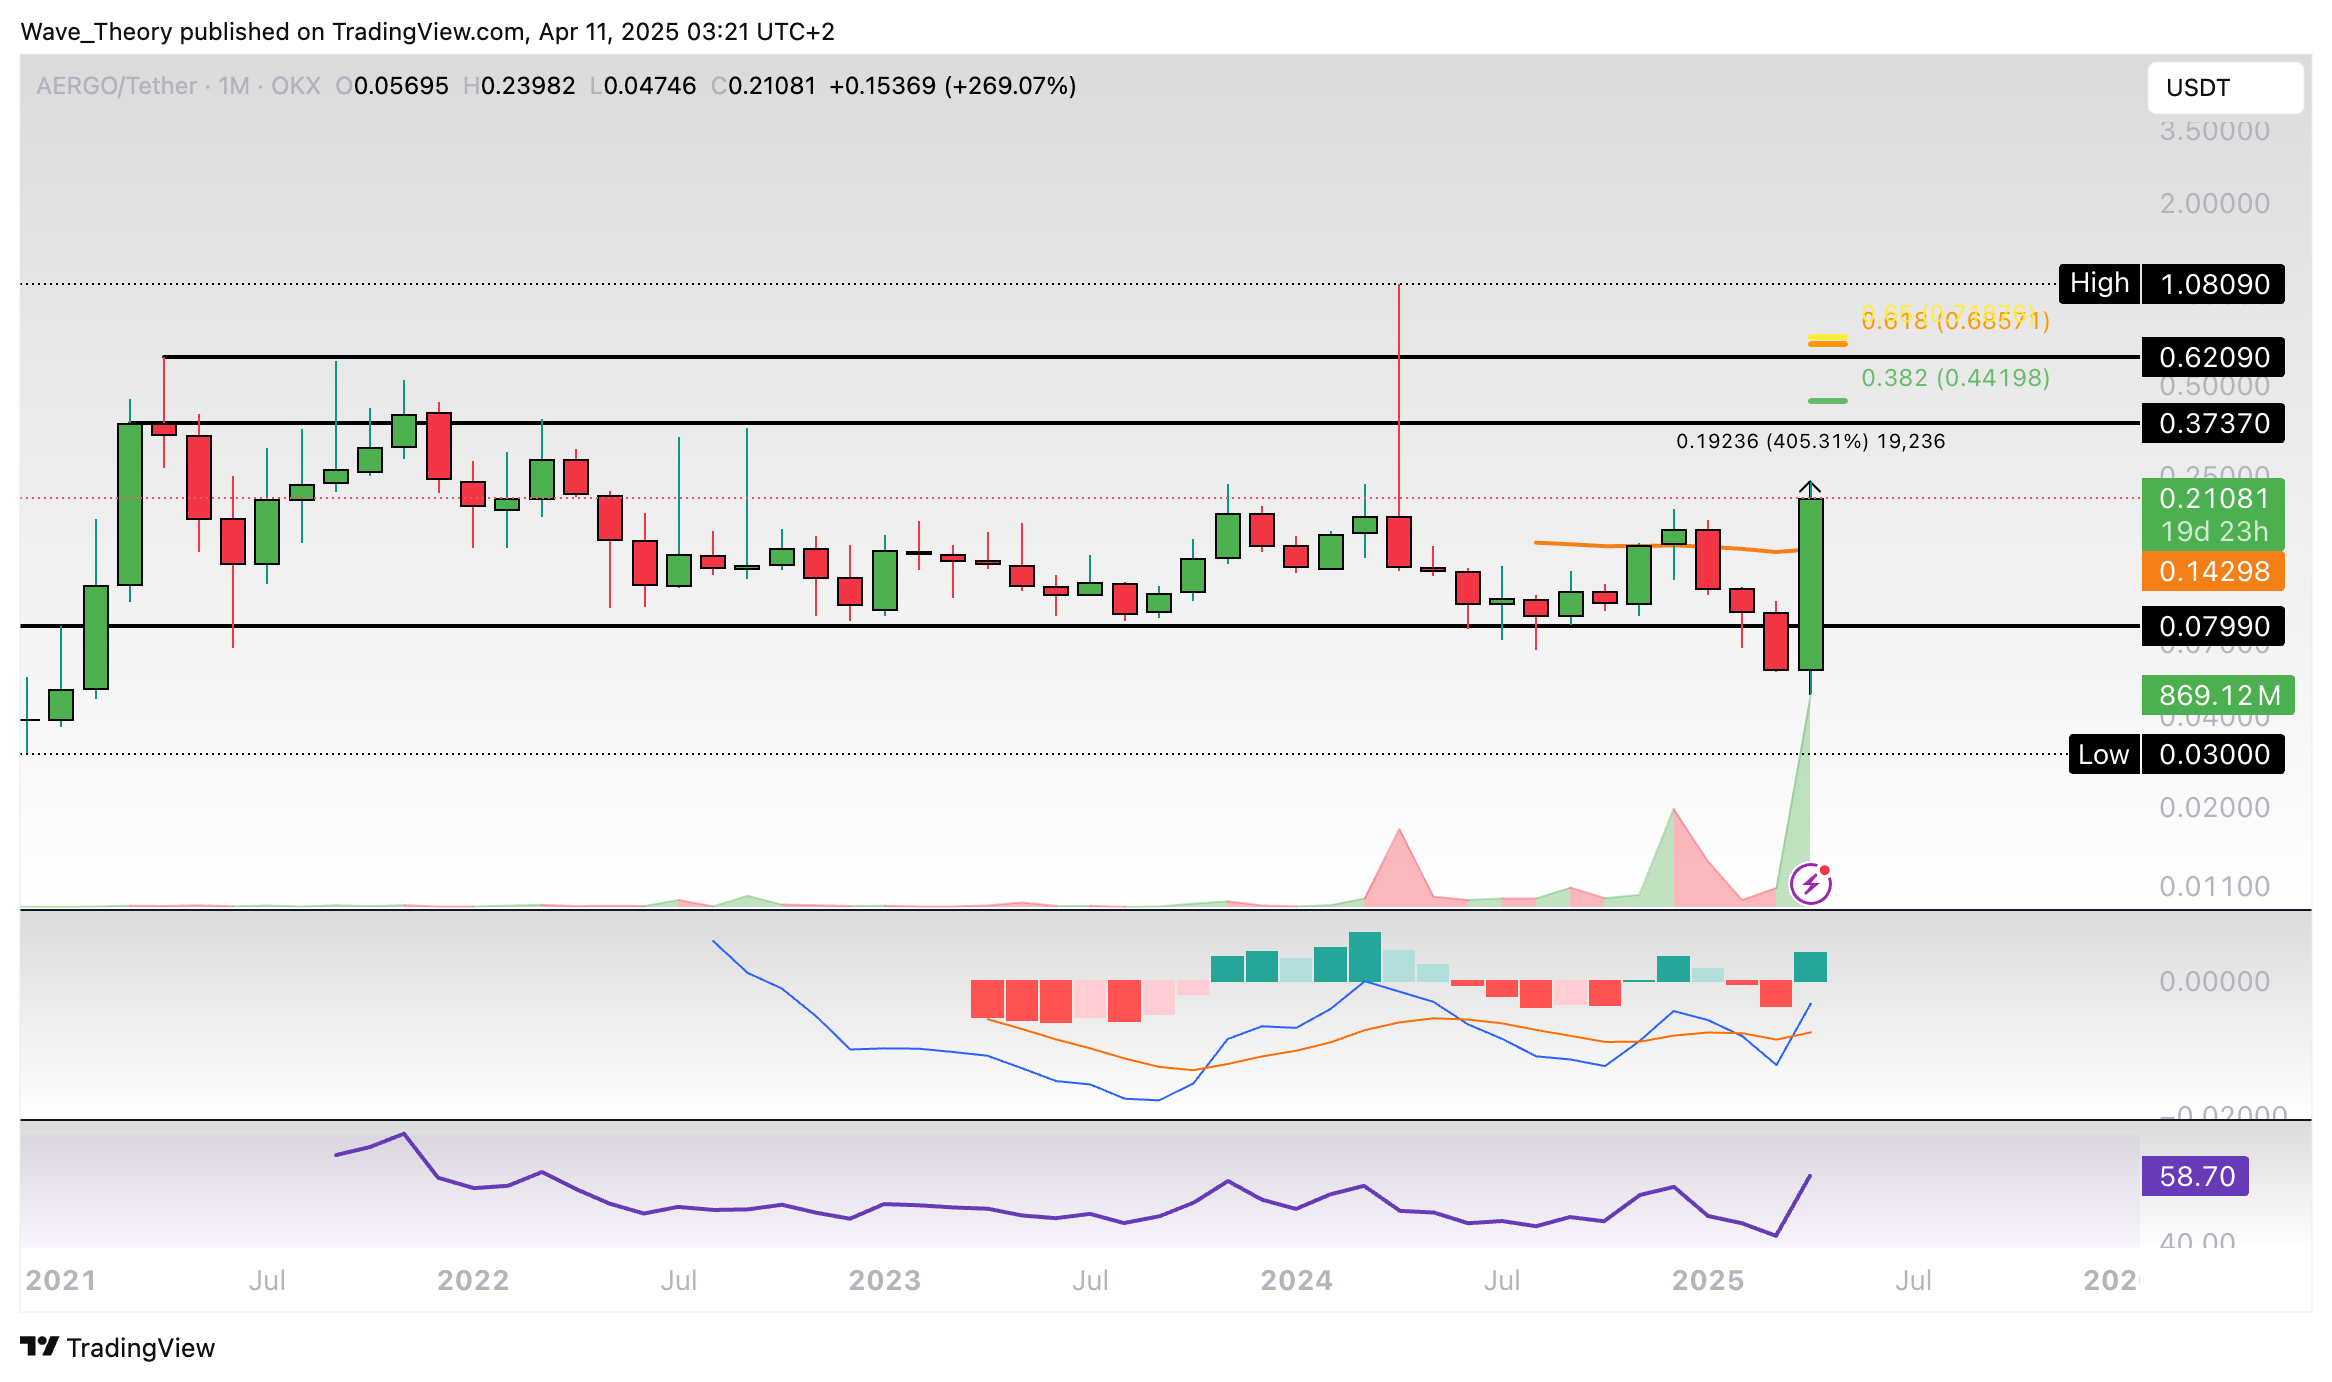Click the upward arrow atop the latest candle
Screen dimensions: 2332x1382
click(1810, 488)
